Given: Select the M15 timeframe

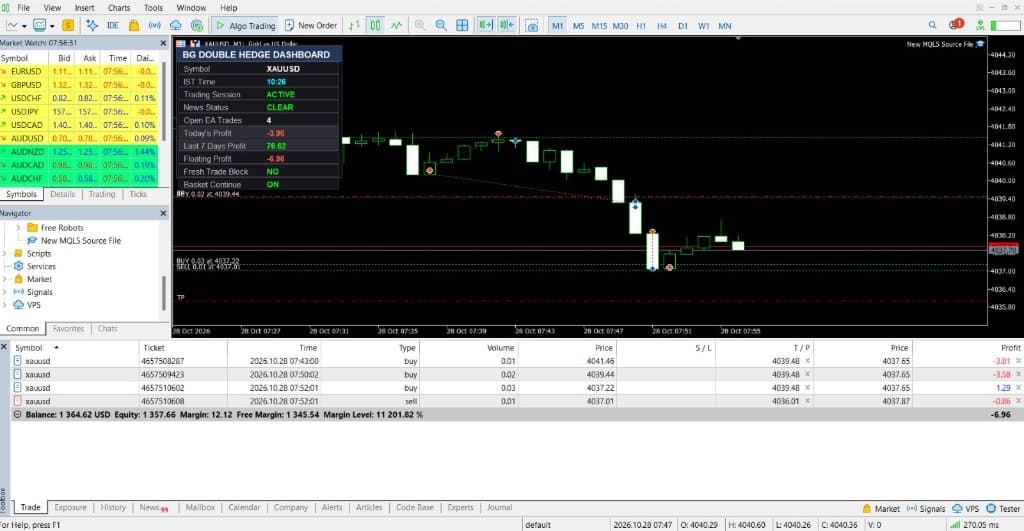Looking at the screenshot, I should click(x=599, y=26).
